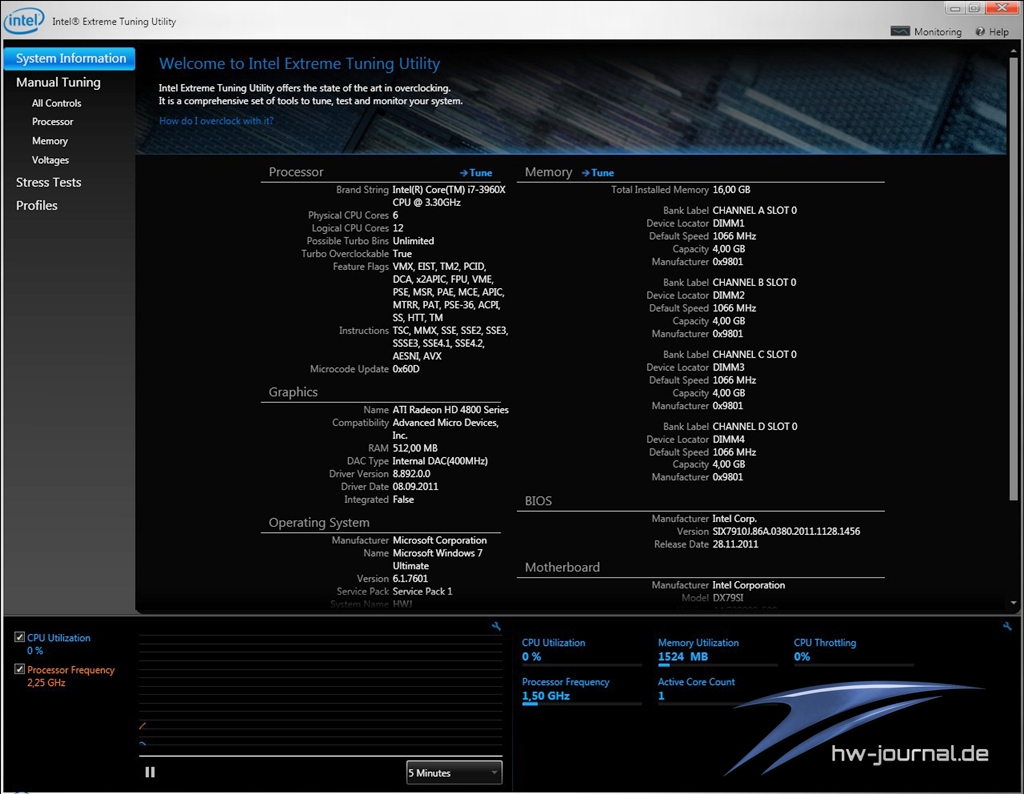Click the 2,25 GHz legend value
Image resolution: width=1024 pixels, height=794 pixels.
(46, 683)
